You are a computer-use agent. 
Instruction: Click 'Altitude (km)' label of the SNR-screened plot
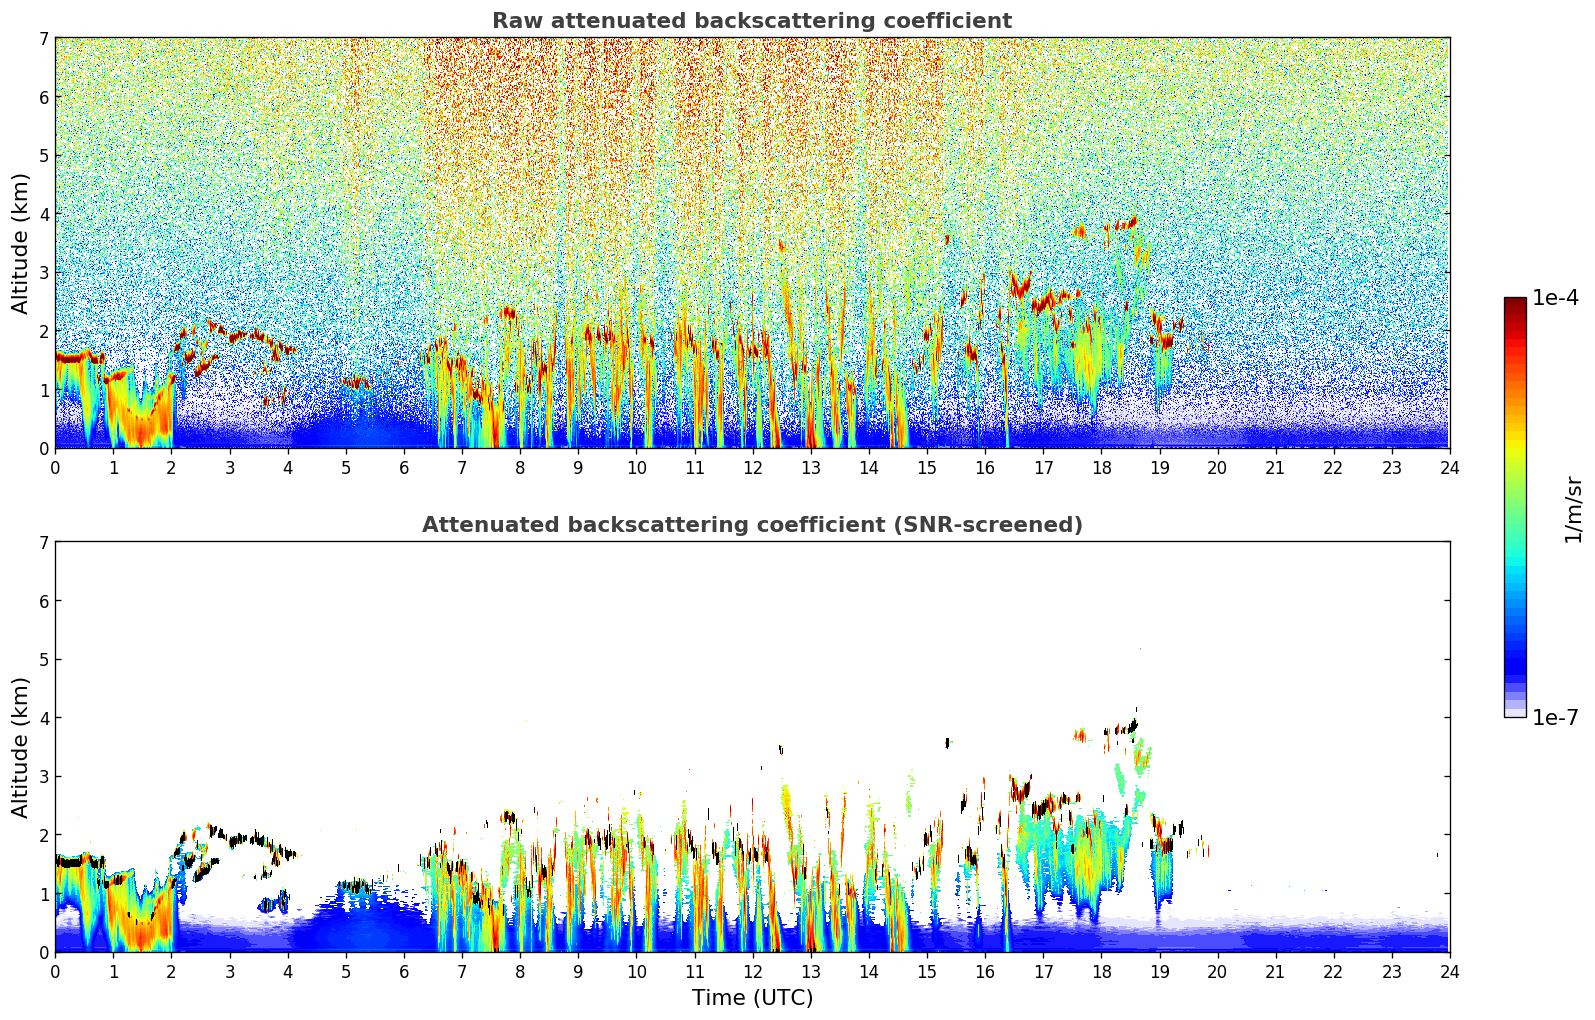click(x=21, y=747)
